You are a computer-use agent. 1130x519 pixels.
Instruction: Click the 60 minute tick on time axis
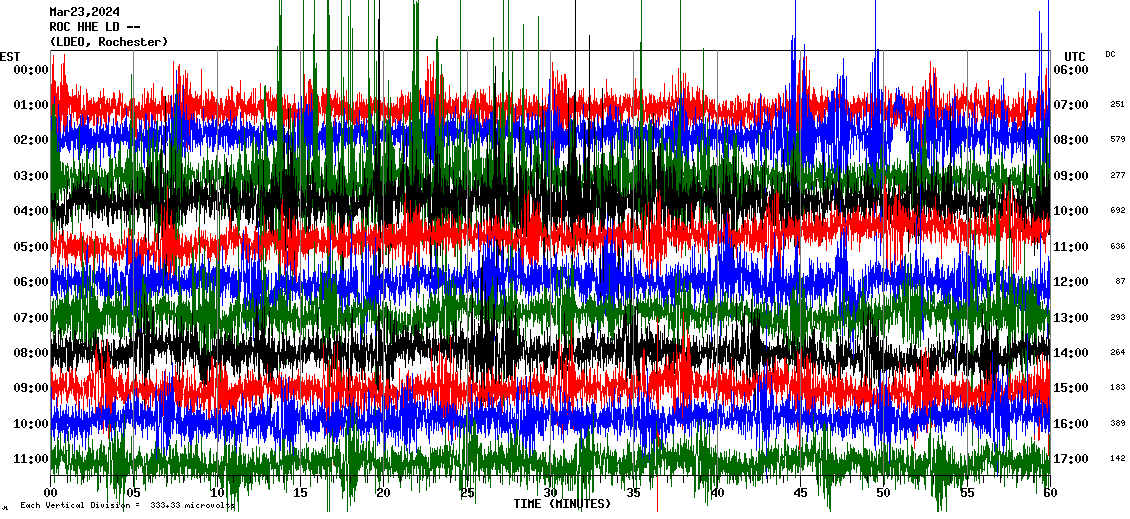coord(1049,493)
